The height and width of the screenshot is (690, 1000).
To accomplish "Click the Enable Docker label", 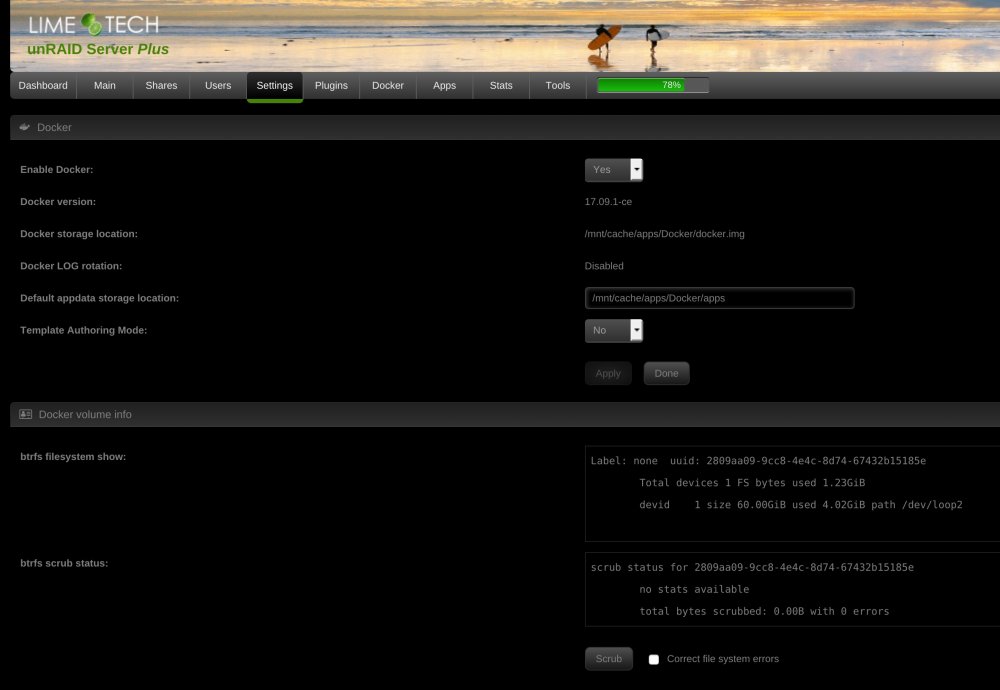I will point(56,170).
